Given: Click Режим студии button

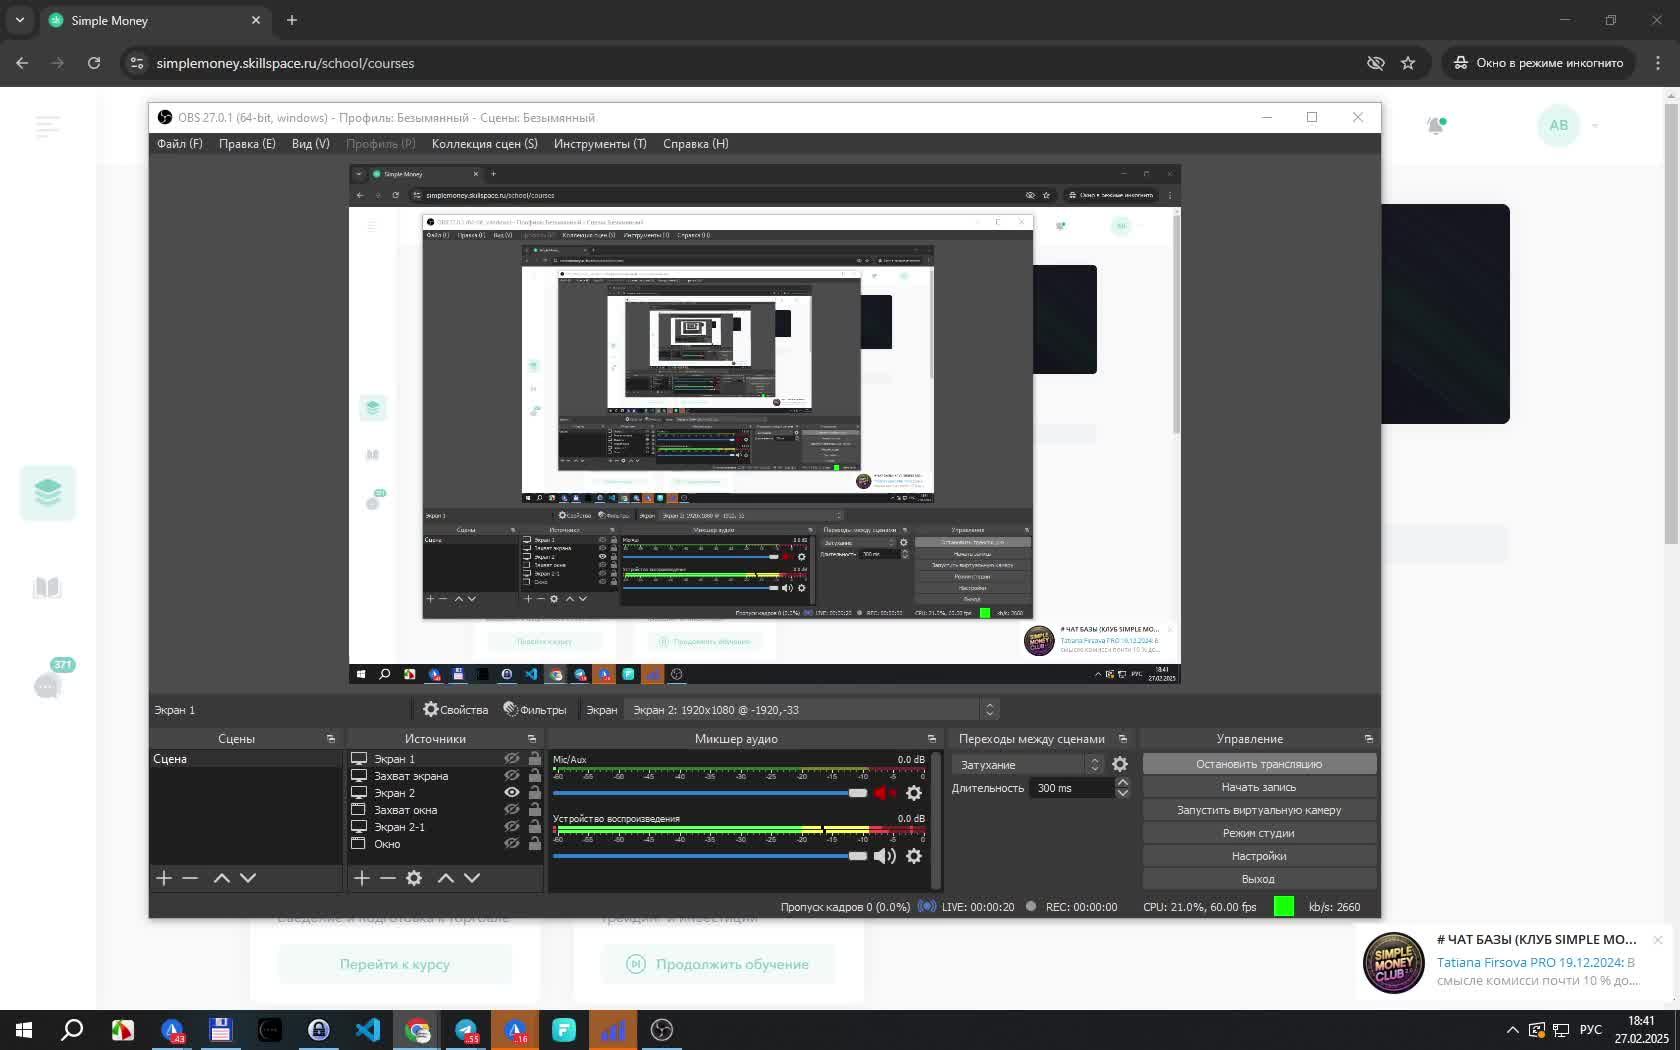Looking at the screenshot, I should point(1259,833).
